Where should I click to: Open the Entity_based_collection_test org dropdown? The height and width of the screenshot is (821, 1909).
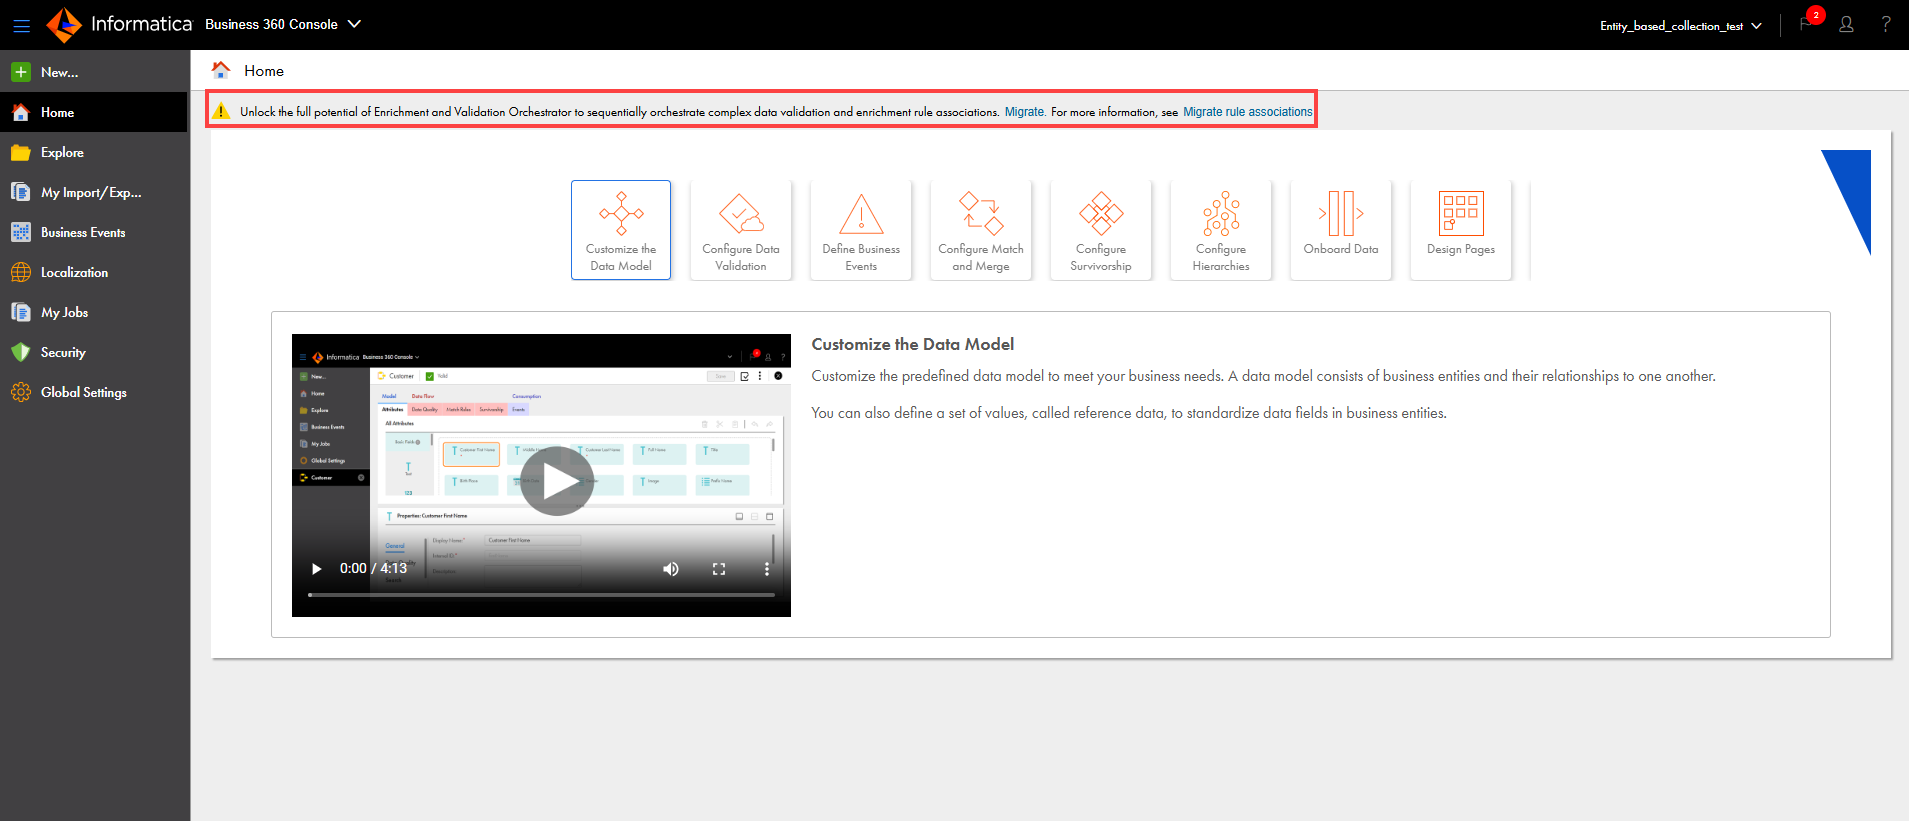(x=1681, y=26)
